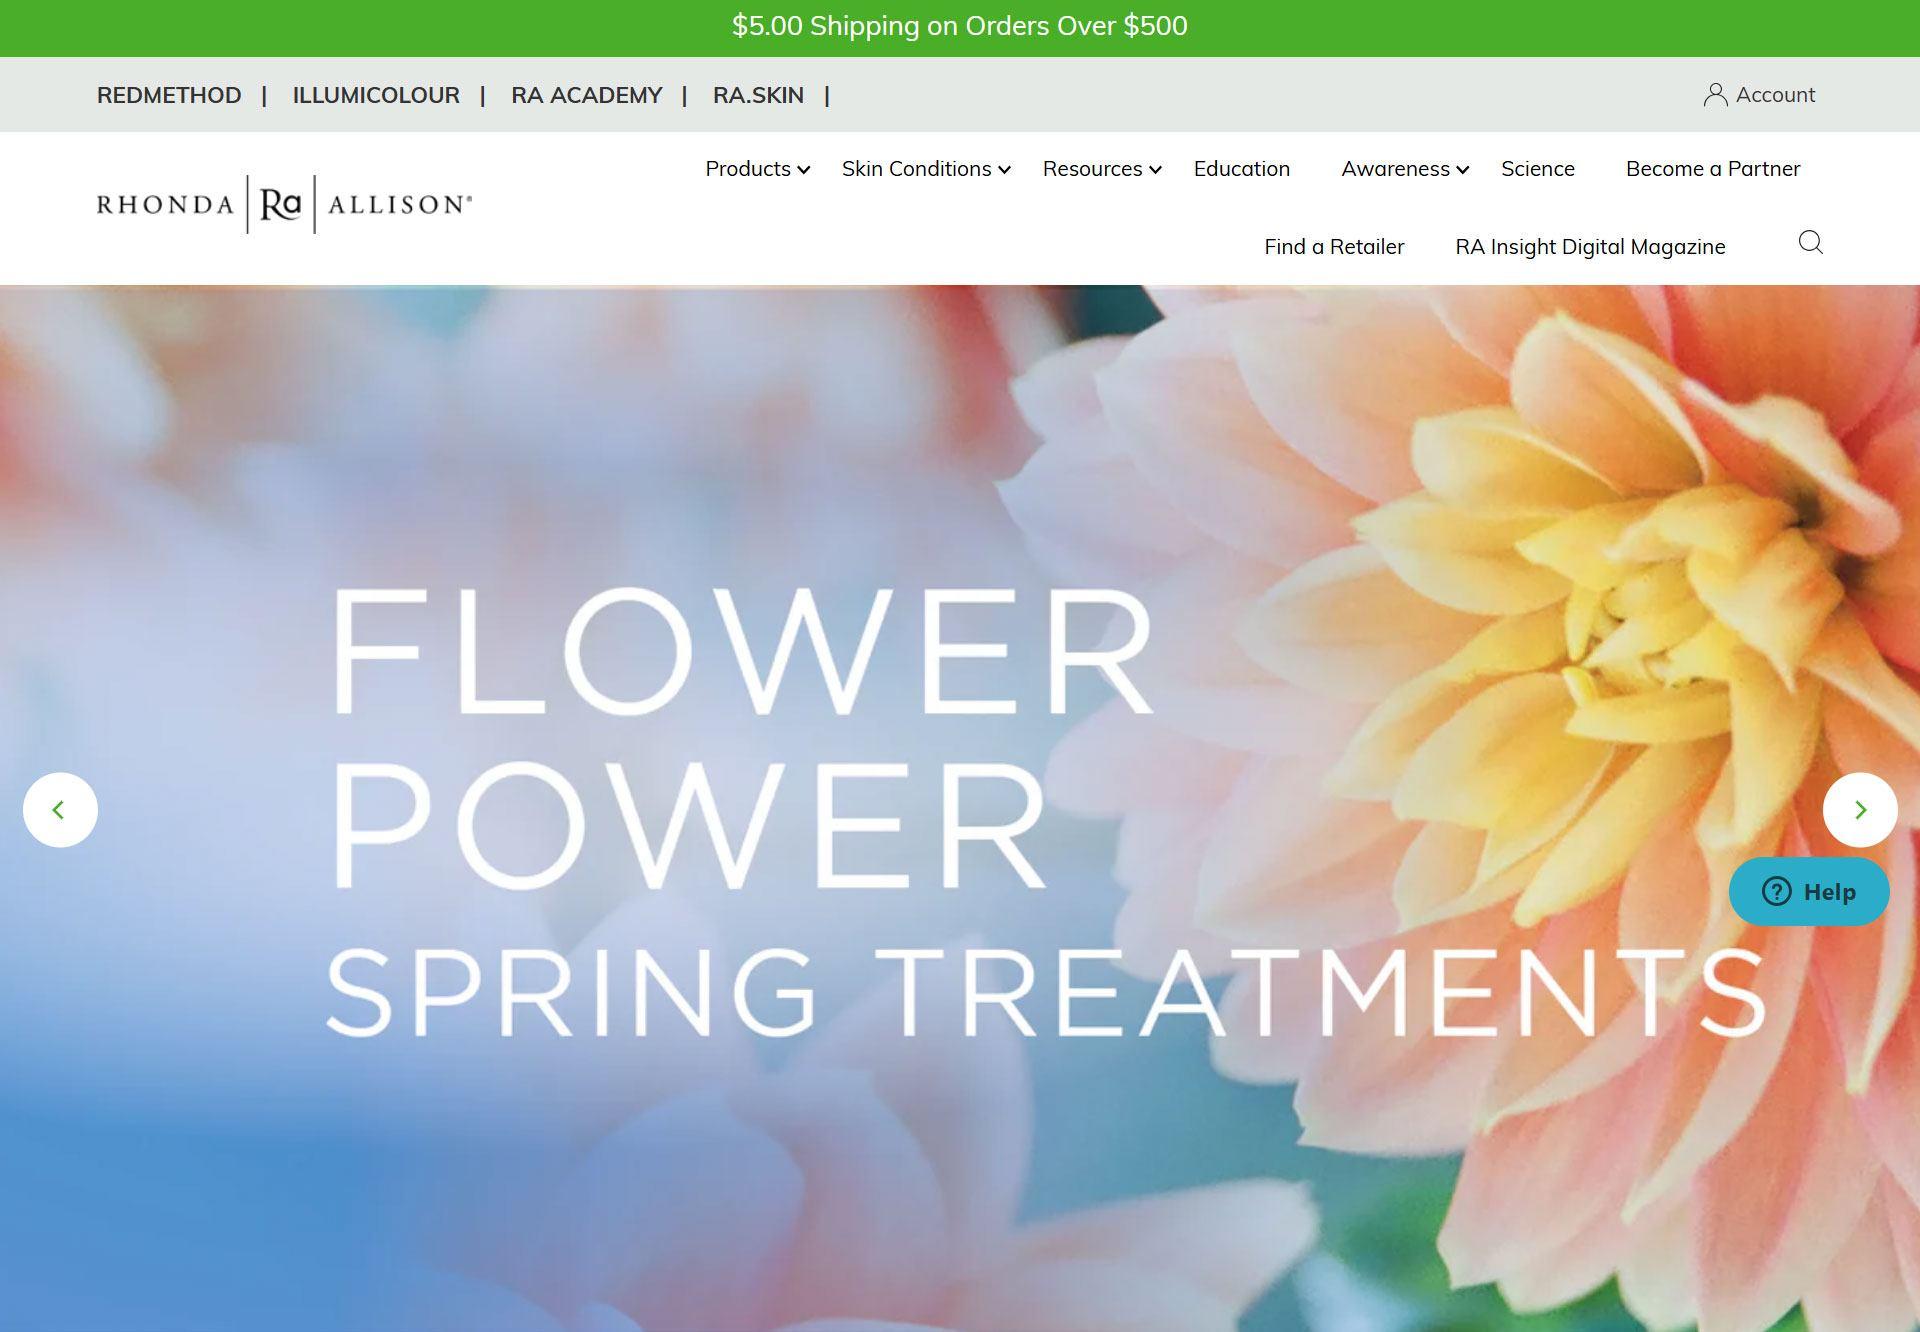The height and width of the screenshot is (1332, 1920).
Task: Expand Skin Conditions dropdown chevron
Action: [x=1004, y=170]
